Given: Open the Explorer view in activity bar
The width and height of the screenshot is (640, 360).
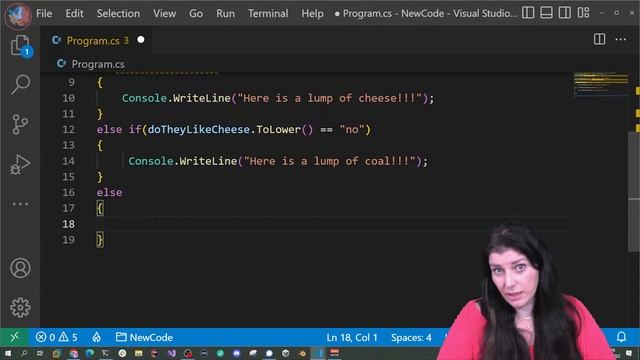Looking at the screenshot, I should [x=20, y=45].
